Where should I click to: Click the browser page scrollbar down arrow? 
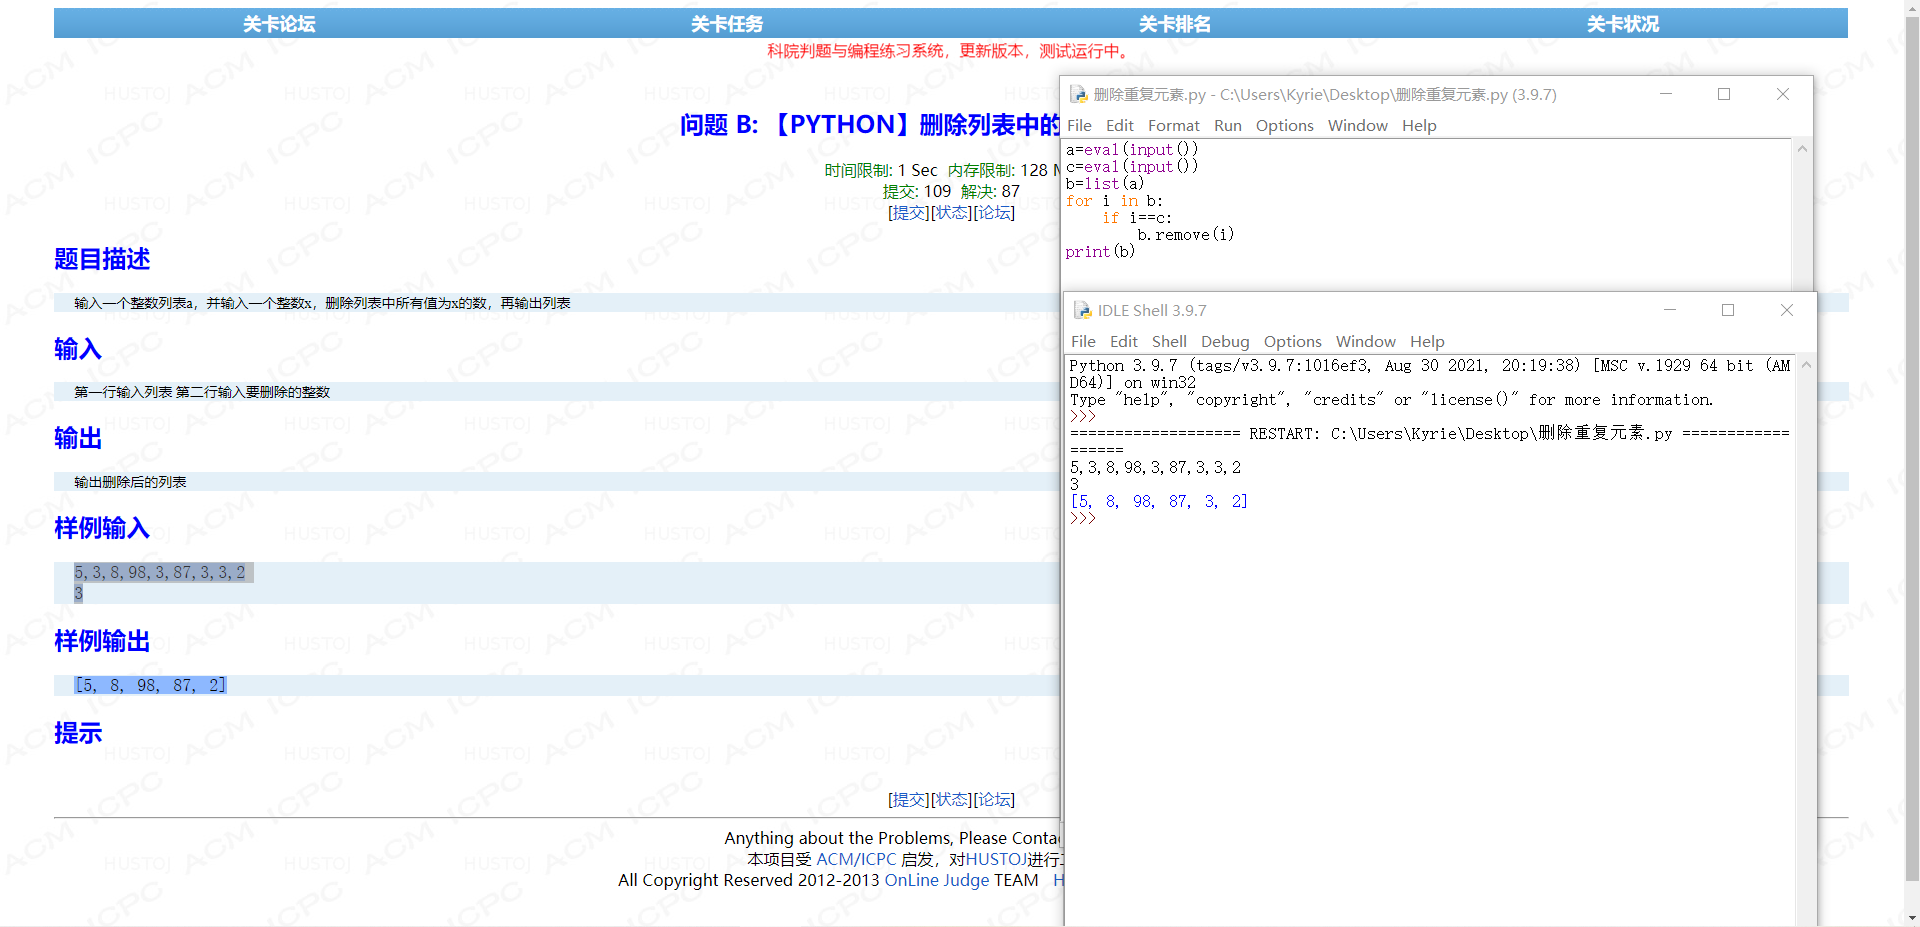[1911, 917]
